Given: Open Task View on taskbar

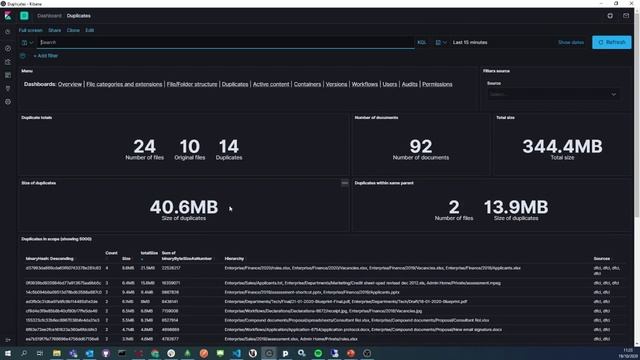Looking at the screenshot, I should (x=40, y=353).
